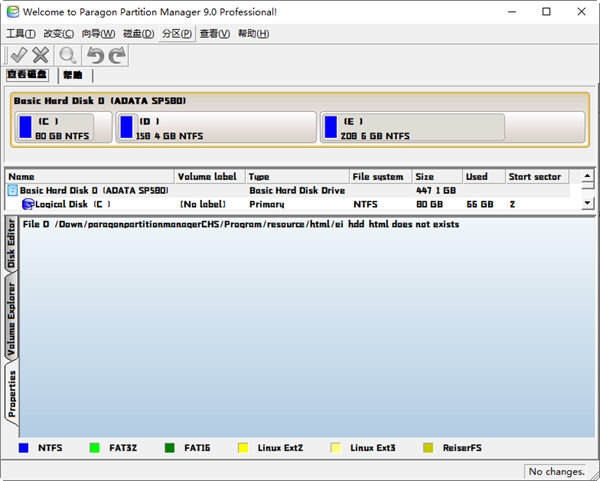Click the Apply changes checkmark icon
Viewport: 600px width, 481px height.
18,55
